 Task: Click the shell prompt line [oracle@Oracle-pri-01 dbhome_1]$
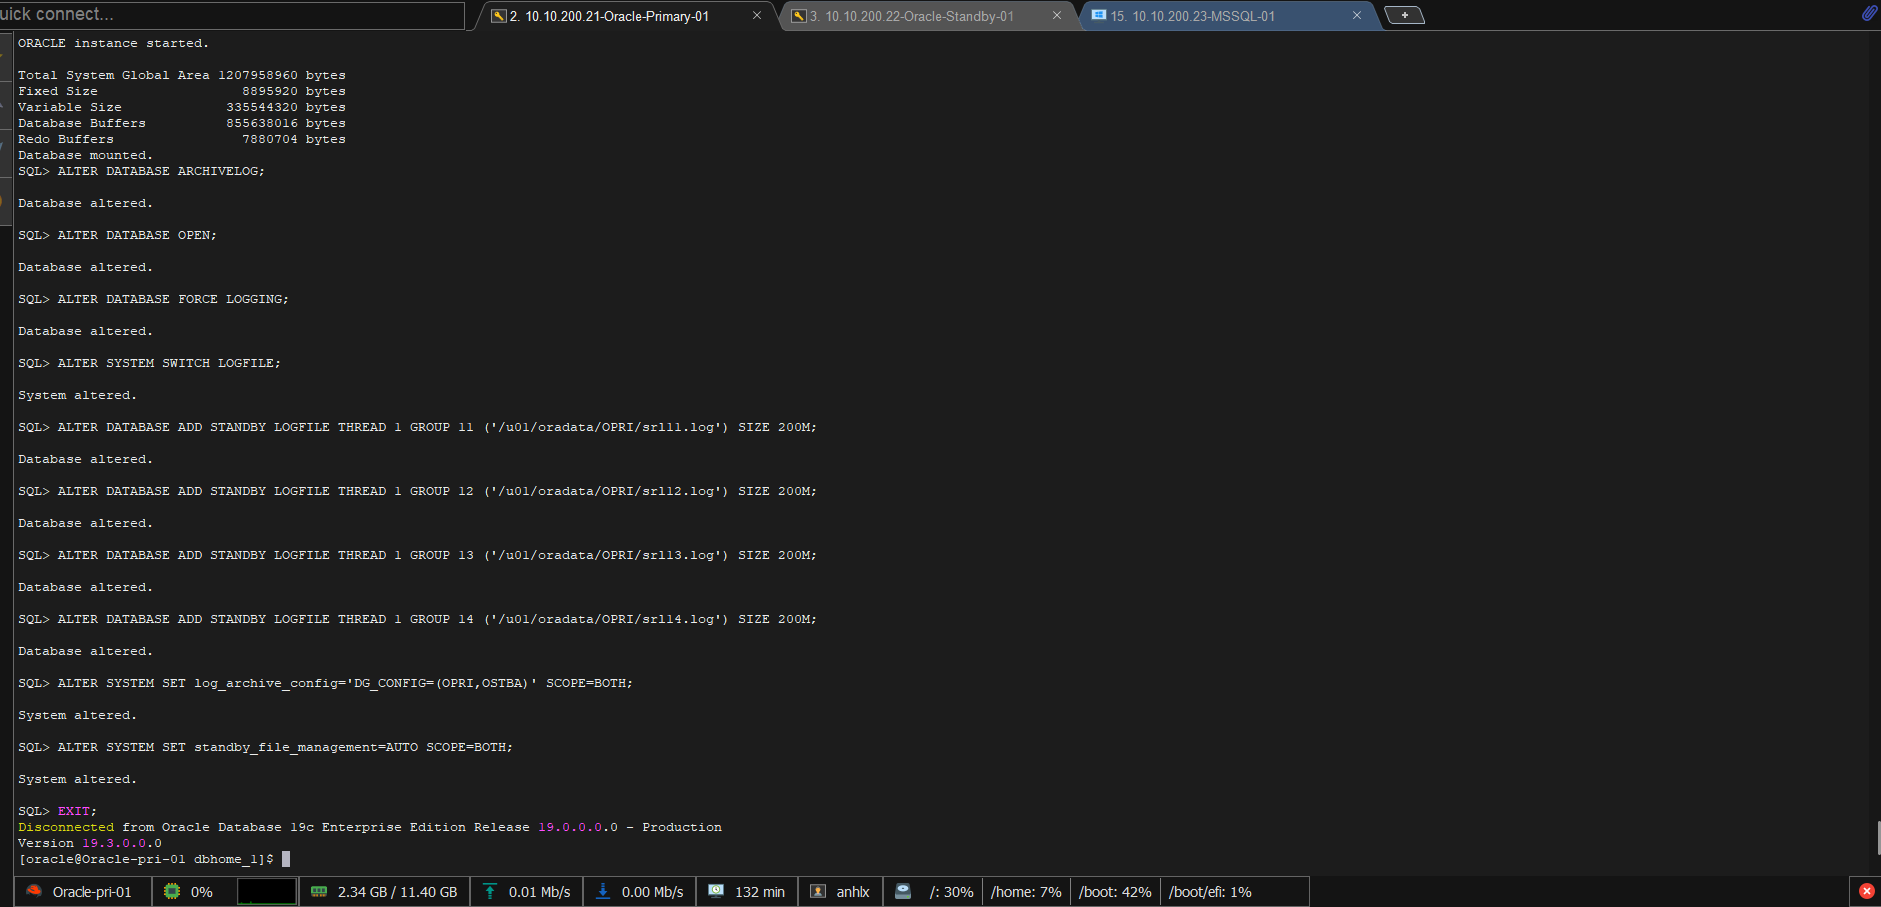coord(146,859)
